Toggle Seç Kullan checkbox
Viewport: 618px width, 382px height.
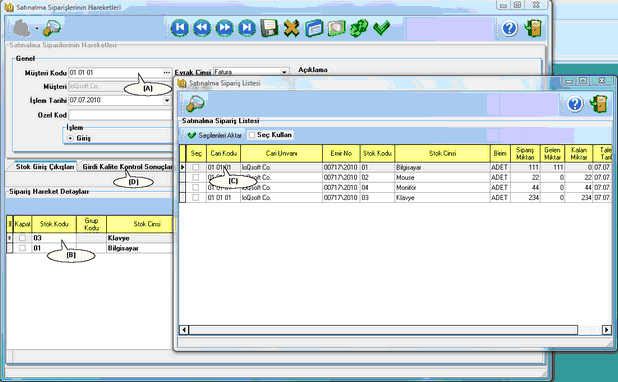(x=252, y=135)
